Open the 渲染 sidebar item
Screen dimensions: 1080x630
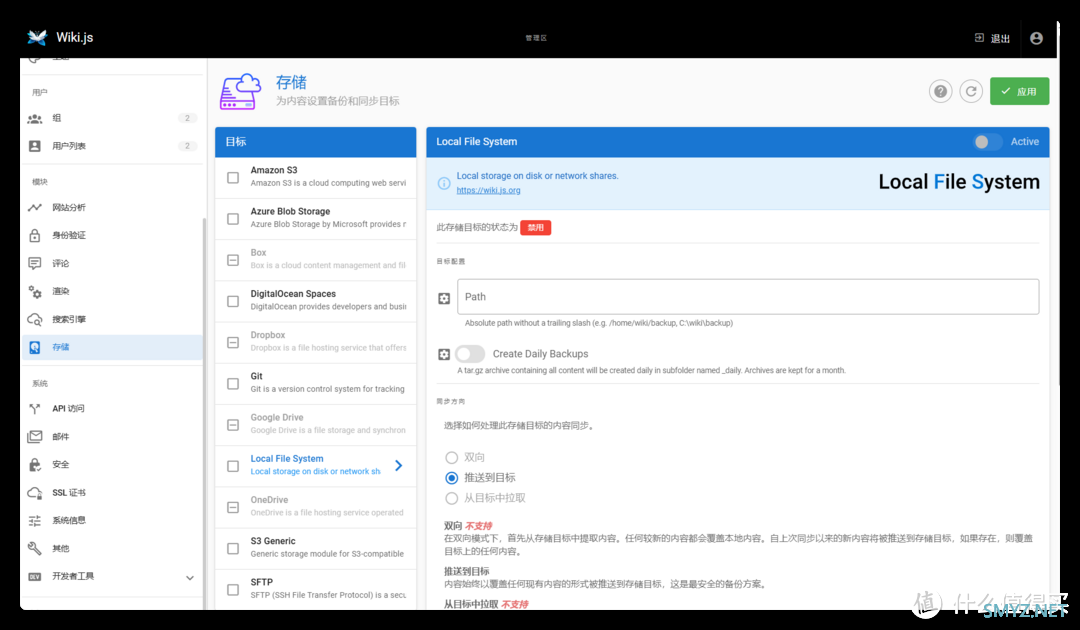point(112,291)
